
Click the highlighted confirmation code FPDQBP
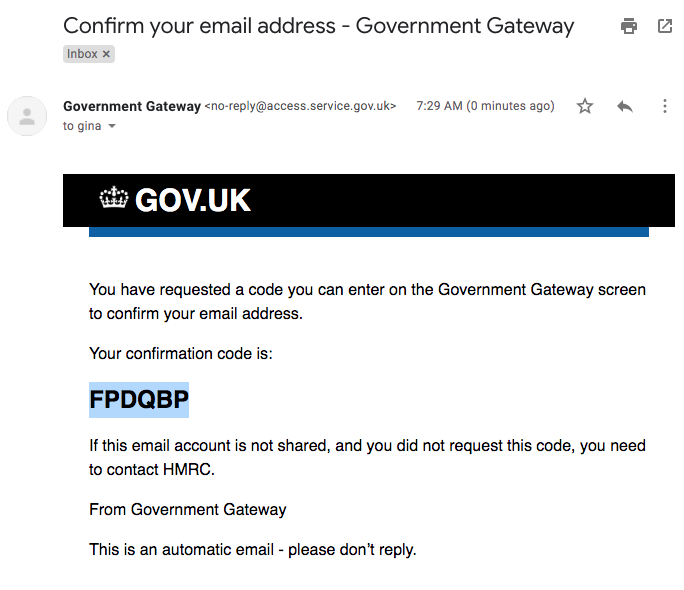(139, 400)
